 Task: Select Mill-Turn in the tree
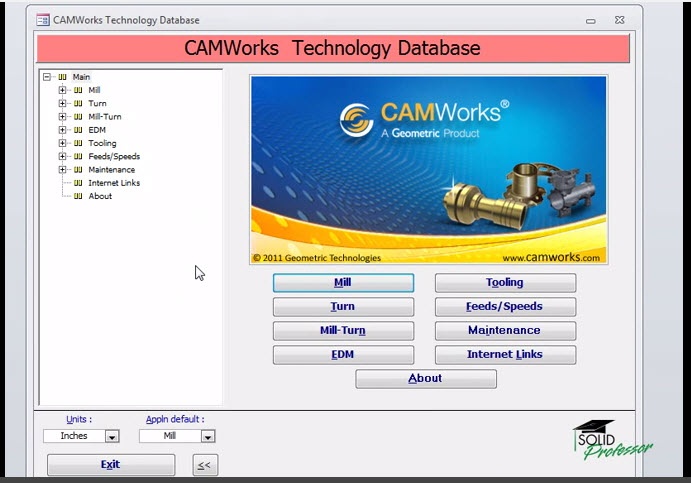click(105, 117)
